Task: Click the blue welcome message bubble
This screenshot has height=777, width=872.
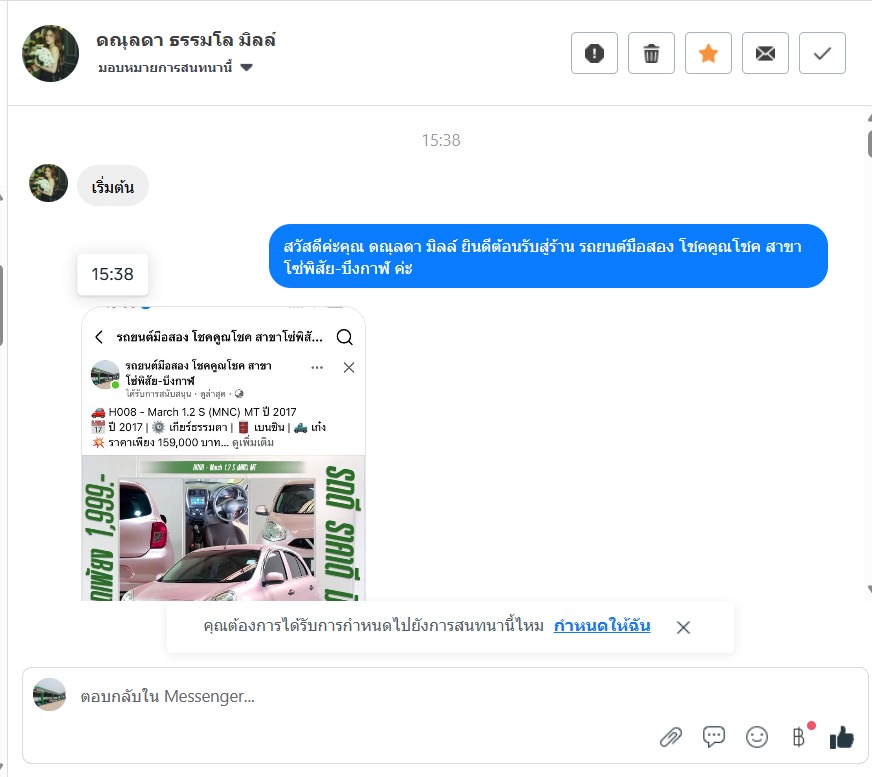Action: 548,256
